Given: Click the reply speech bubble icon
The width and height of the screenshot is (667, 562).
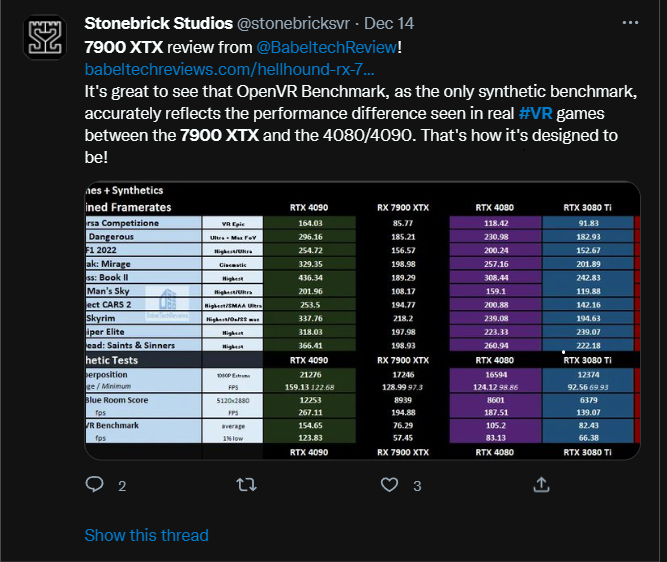Looking at the screenshot, I should (x=94, y=485).
